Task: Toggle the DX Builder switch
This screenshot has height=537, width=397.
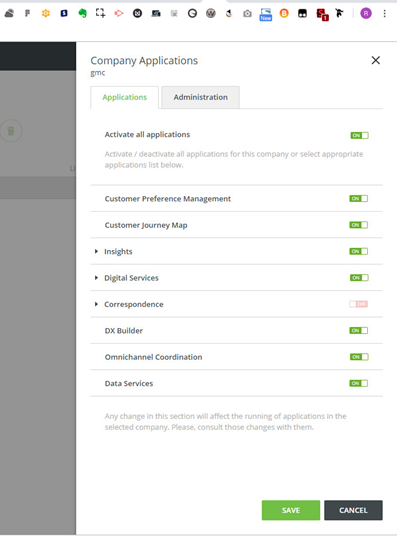Action: coord(359,330)
